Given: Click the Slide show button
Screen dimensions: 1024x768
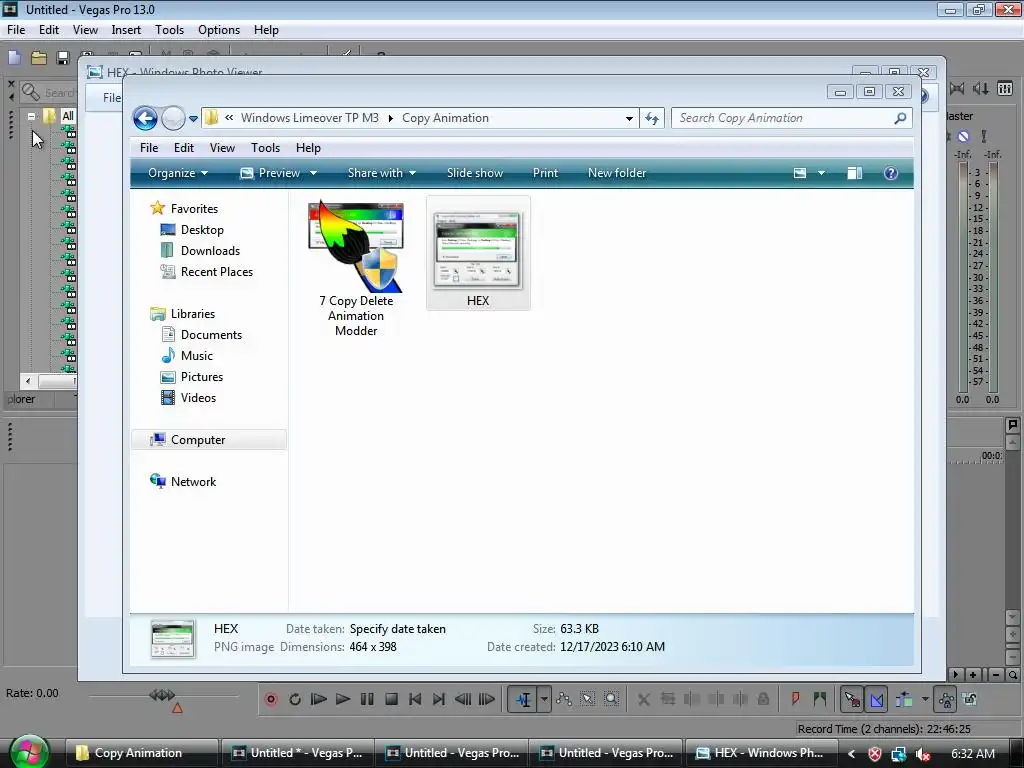Looking at the screenshot, I should (x=475, y=173).
